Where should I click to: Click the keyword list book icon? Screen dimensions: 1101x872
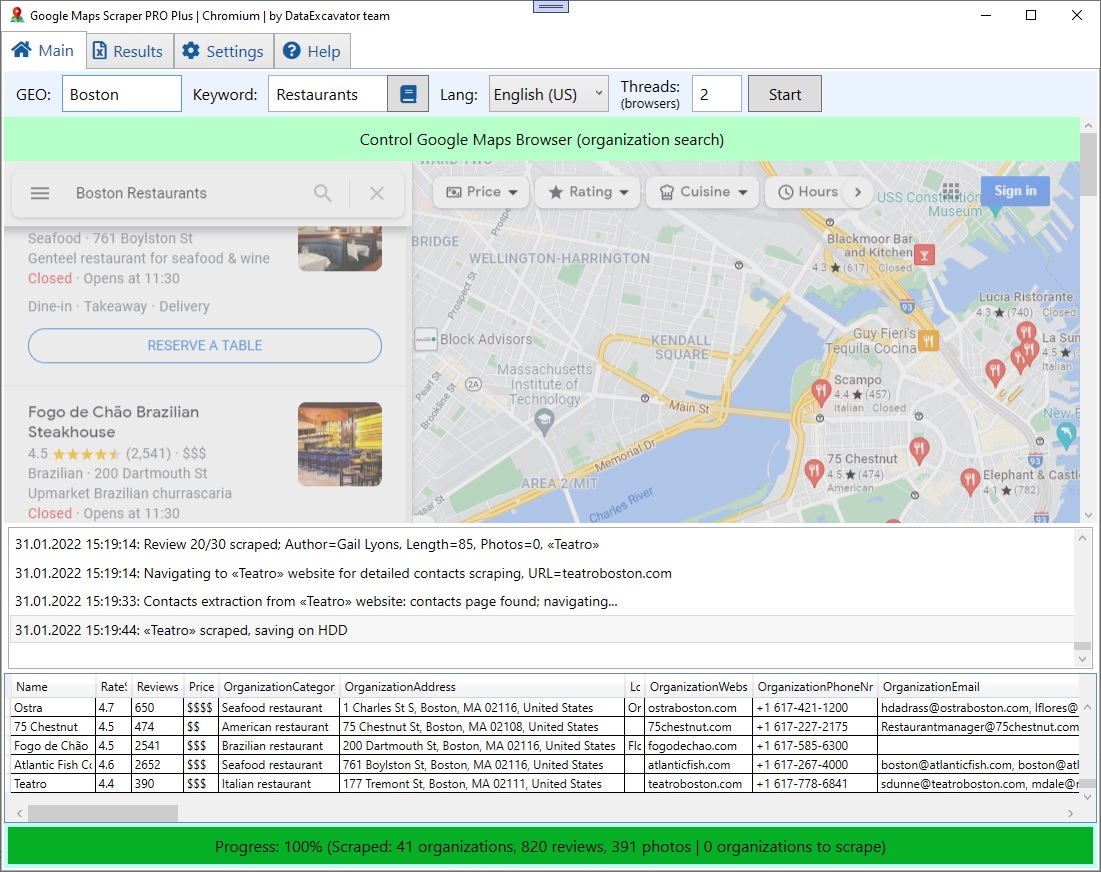408,94
